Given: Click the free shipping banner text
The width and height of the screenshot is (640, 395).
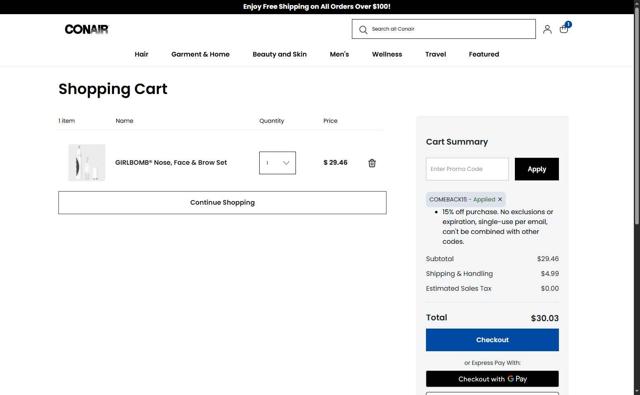Looking at the screenshot, I should coord(317,7).
